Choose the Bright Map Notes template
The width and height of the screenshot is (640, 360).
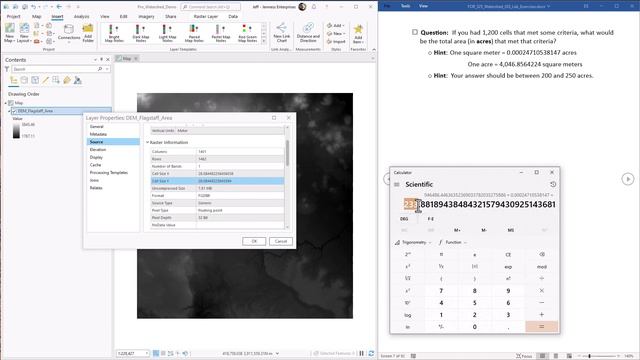(114, 33)
